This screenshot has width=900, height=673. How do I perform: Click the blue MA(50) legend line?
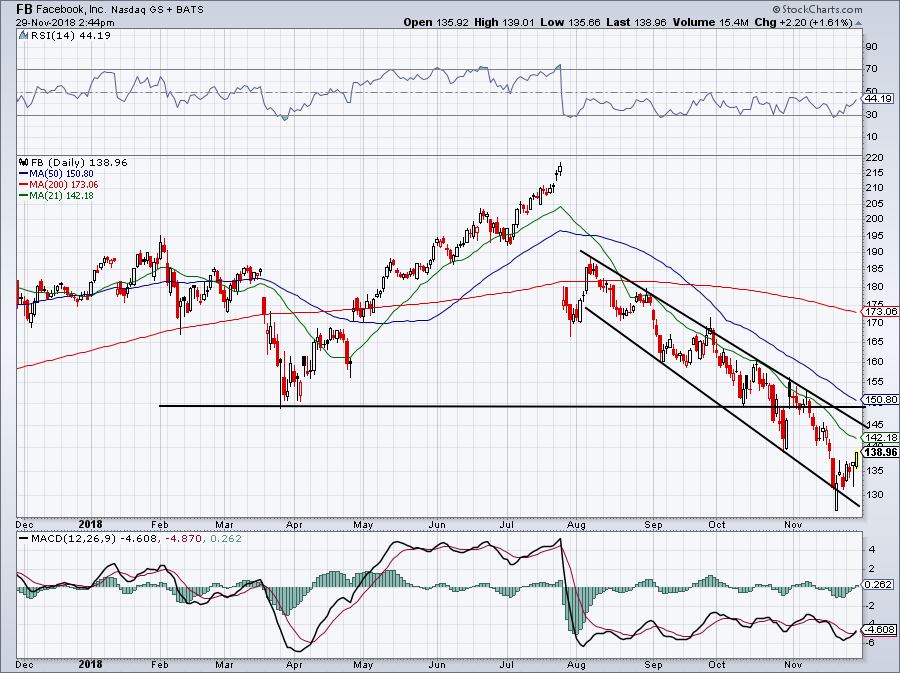click(x=24, y=174)
